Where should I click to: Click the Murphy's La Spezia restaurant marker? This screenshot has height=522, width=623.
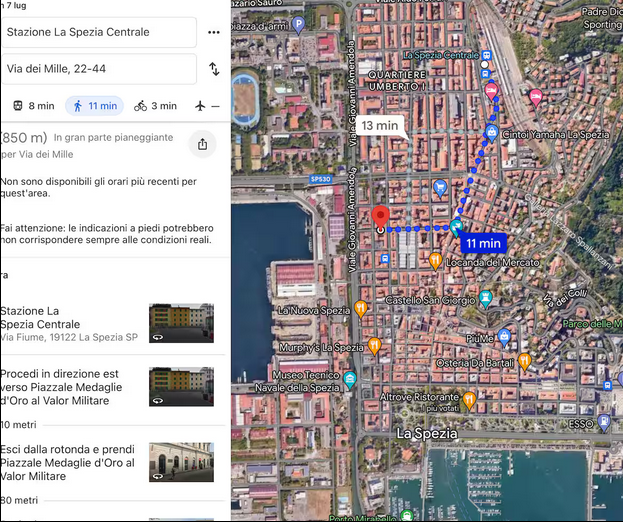tap(374, 346)
